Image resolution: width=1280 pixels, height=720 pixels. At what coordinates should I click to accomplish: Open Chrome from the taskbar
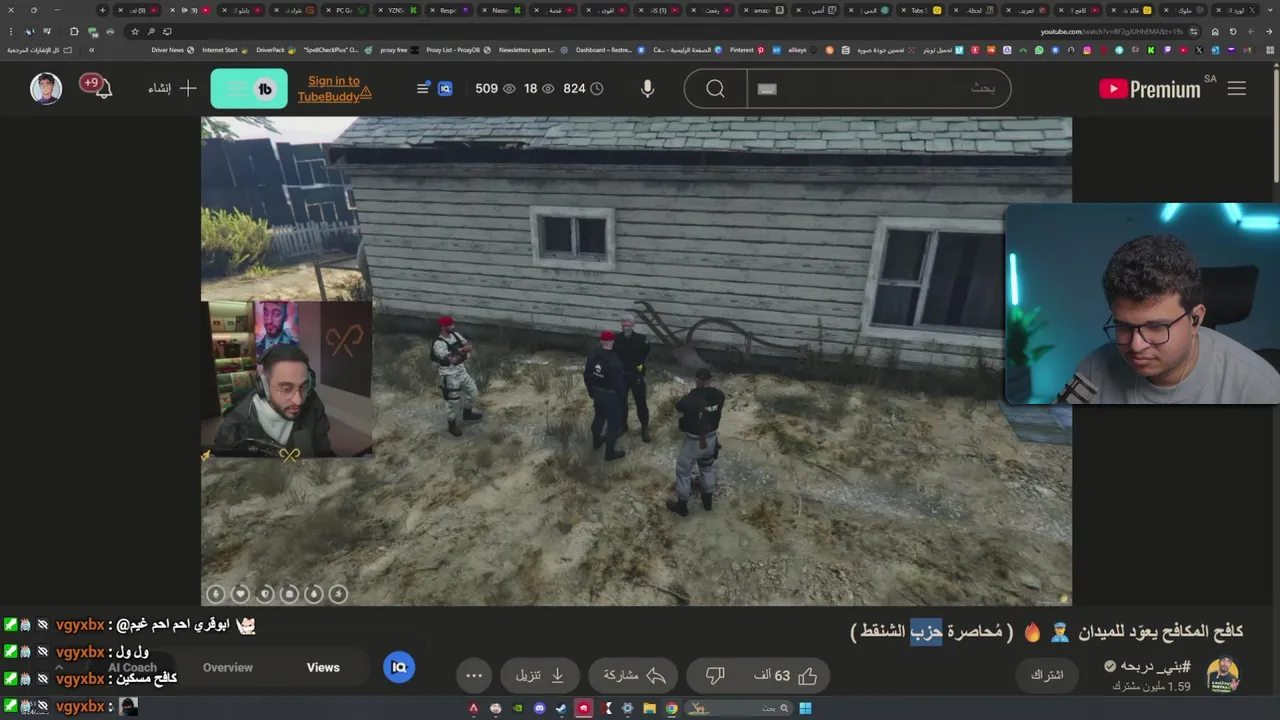click(672, 708)
